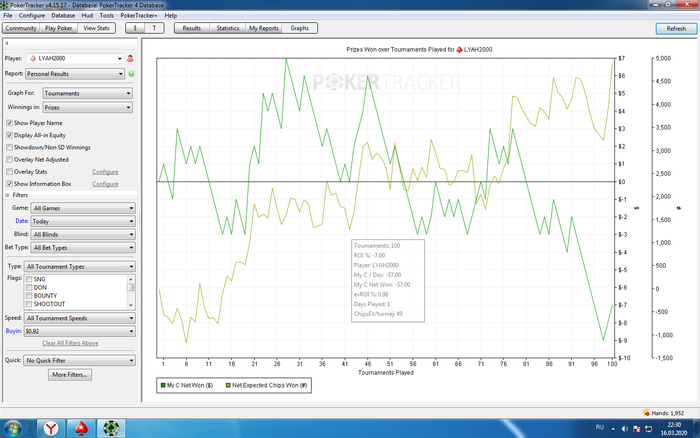Click Configure link beside Show Information Box

tap(105, 184)
